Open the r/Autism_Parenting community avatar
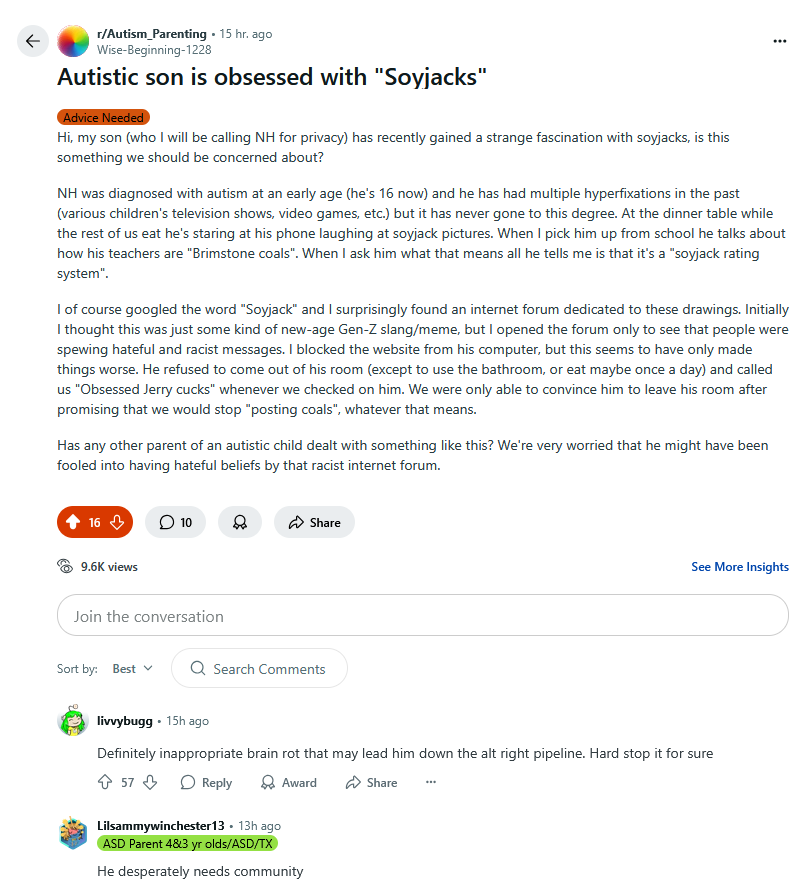This screenshot has width=807, height=879. coord(73,41)
